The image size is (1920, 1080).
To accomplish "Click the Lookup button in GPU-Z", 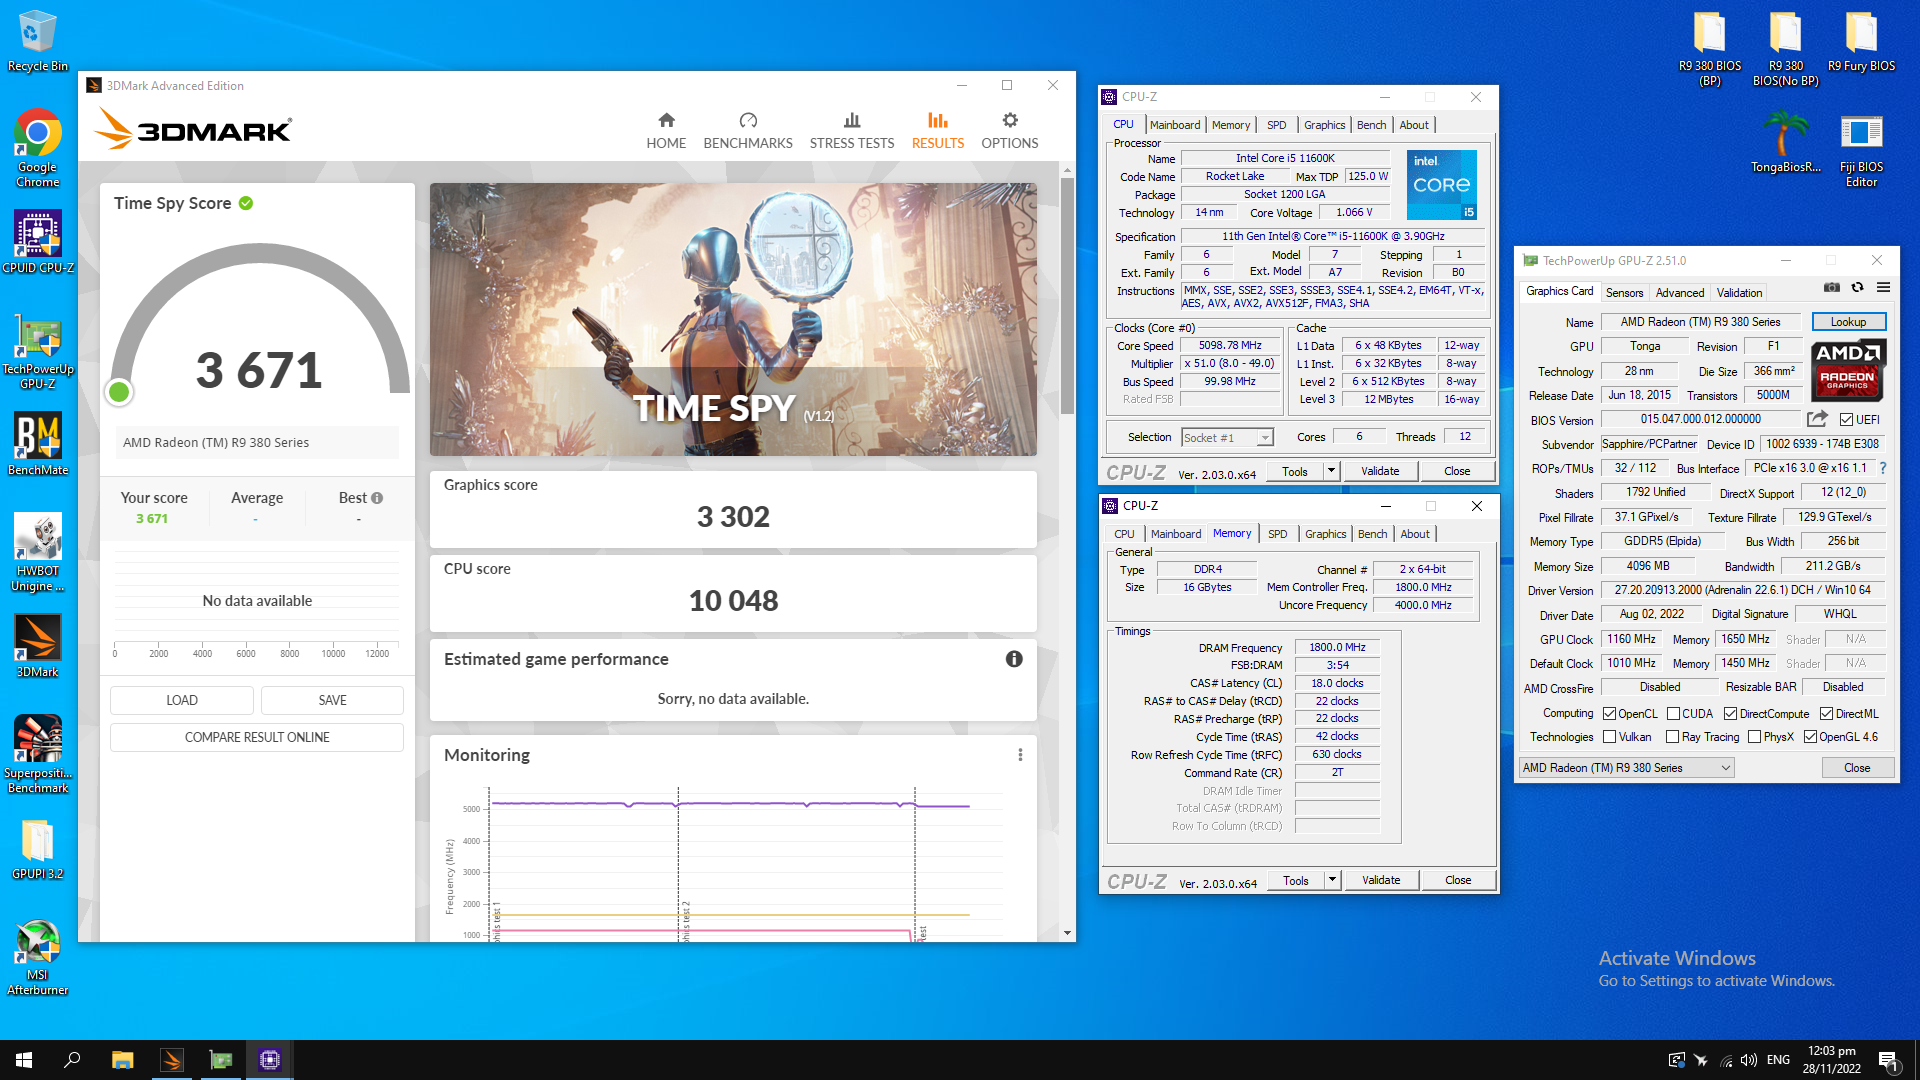I will coord(1848,322).
